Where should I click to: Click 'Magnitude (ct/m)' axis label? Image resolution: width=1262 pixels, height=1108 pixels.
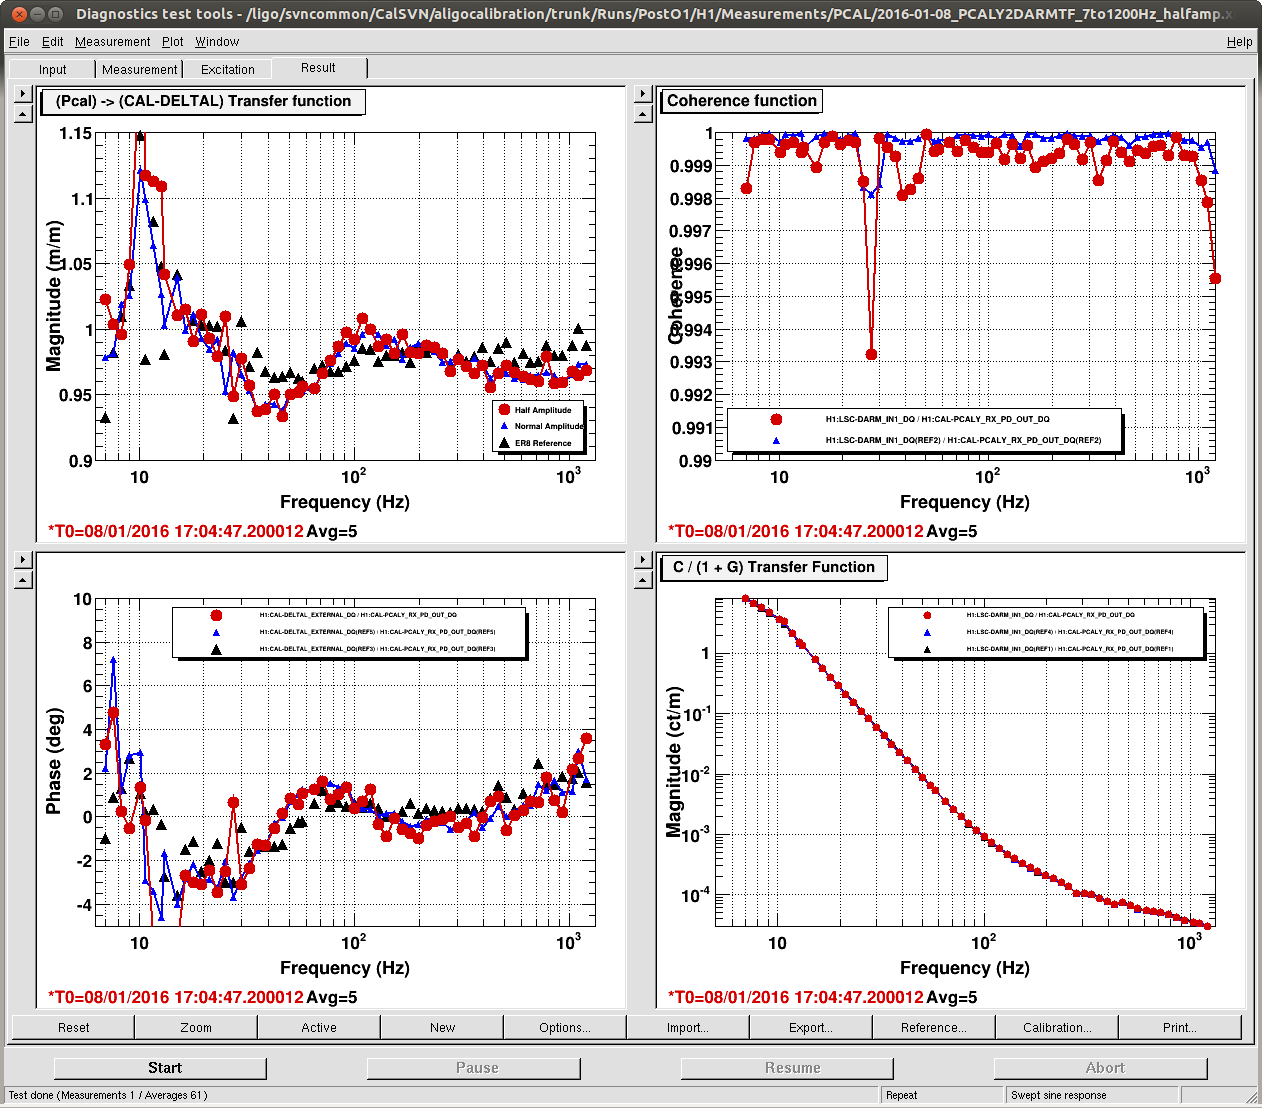[x=674, y=762]
